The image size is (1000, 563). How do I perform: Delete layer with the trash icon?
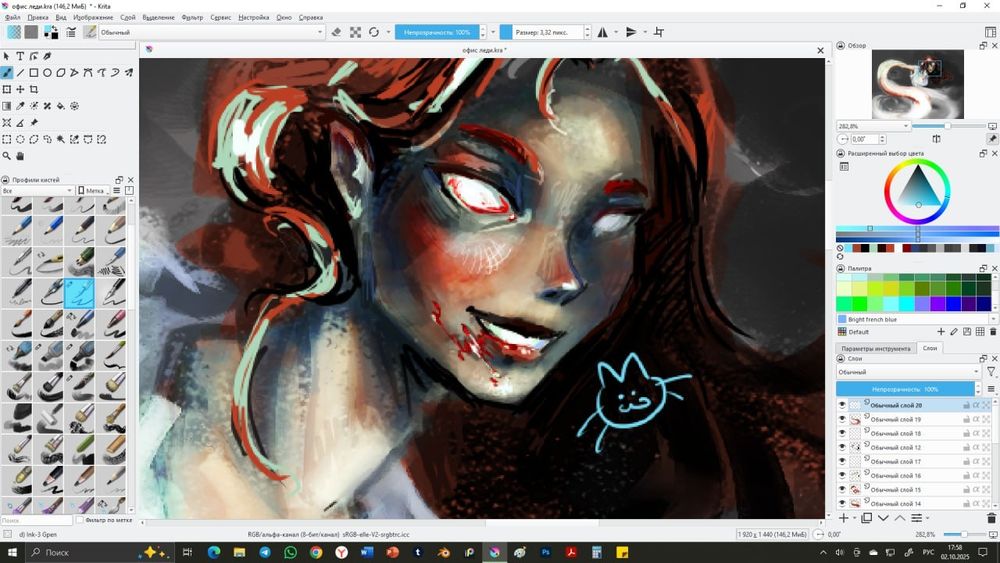[x=991, y=518]
